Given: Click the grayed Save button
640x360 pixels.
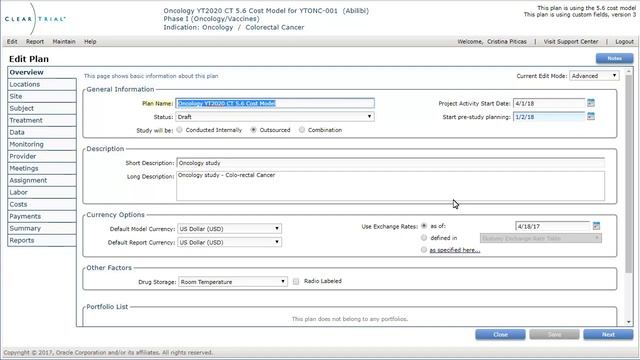Looking at the screenshot, I should coord(554,334).
